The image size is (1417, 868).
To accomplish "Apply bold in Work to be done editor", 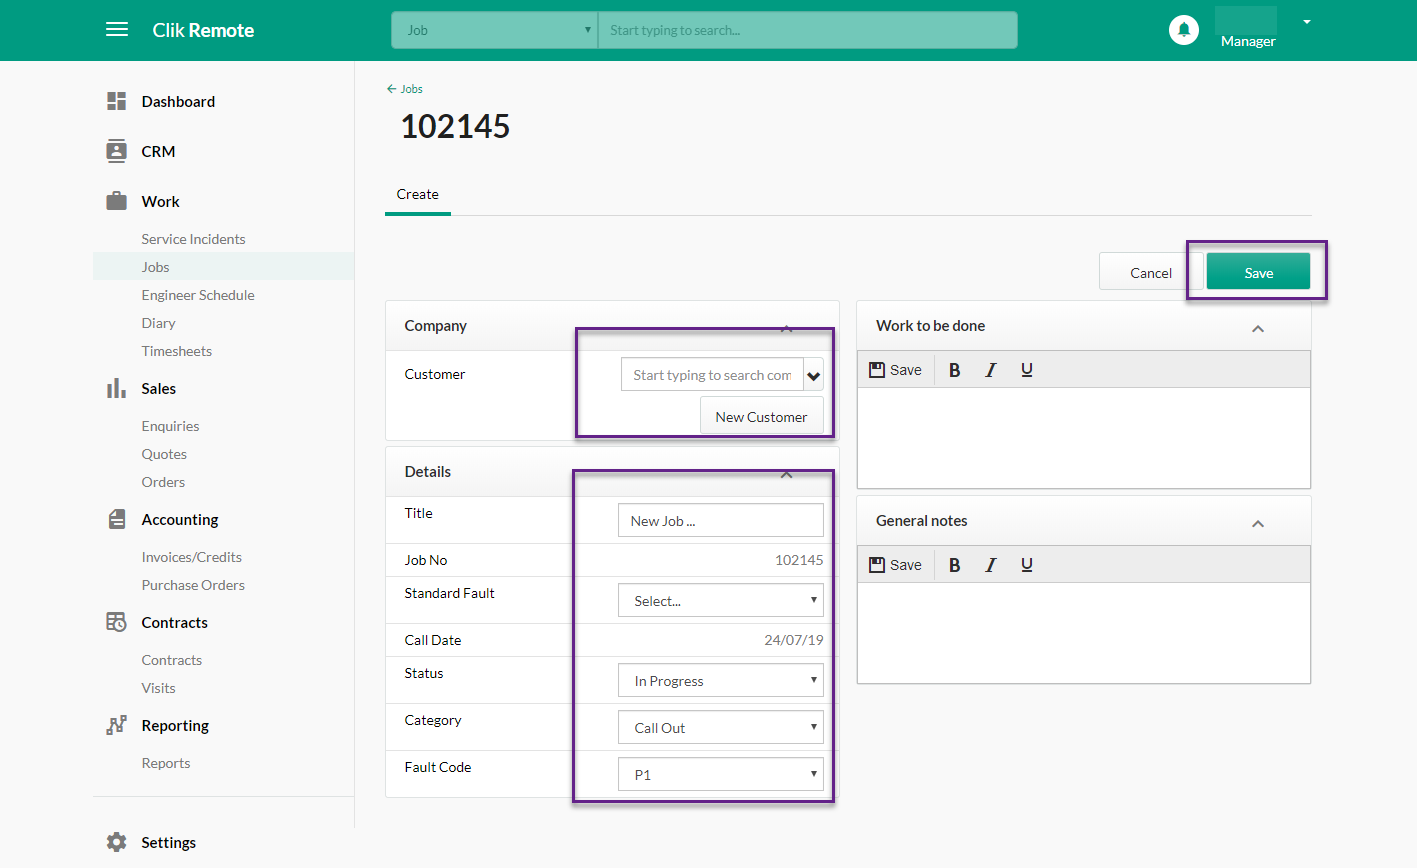I will coord(954,369).
